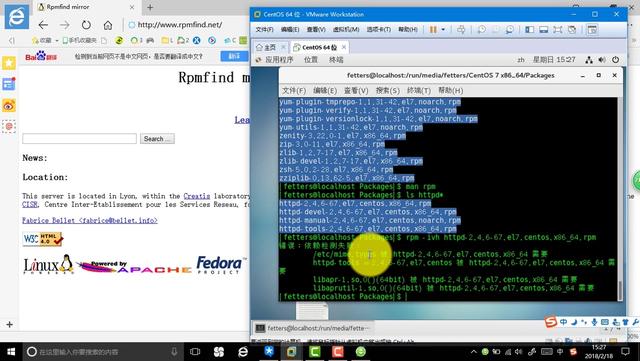Switch to VMware Unity mode
Image resolution: width=640 pixels, height=361 pixels.
572,29
